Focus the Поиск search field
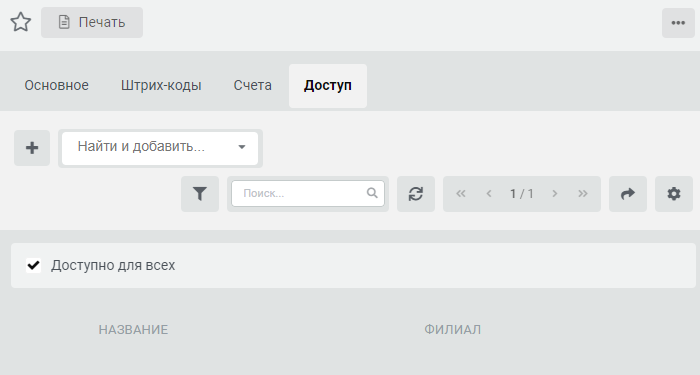Viewport: 700px width, 375px height. [308, 193]
